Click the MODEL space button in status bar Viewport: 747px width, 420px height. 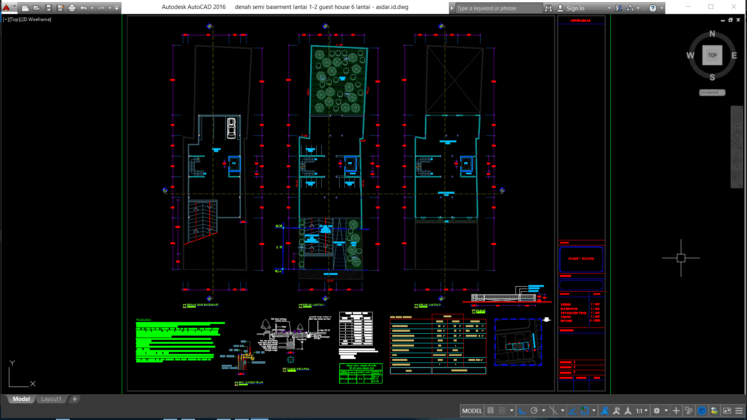473,411
